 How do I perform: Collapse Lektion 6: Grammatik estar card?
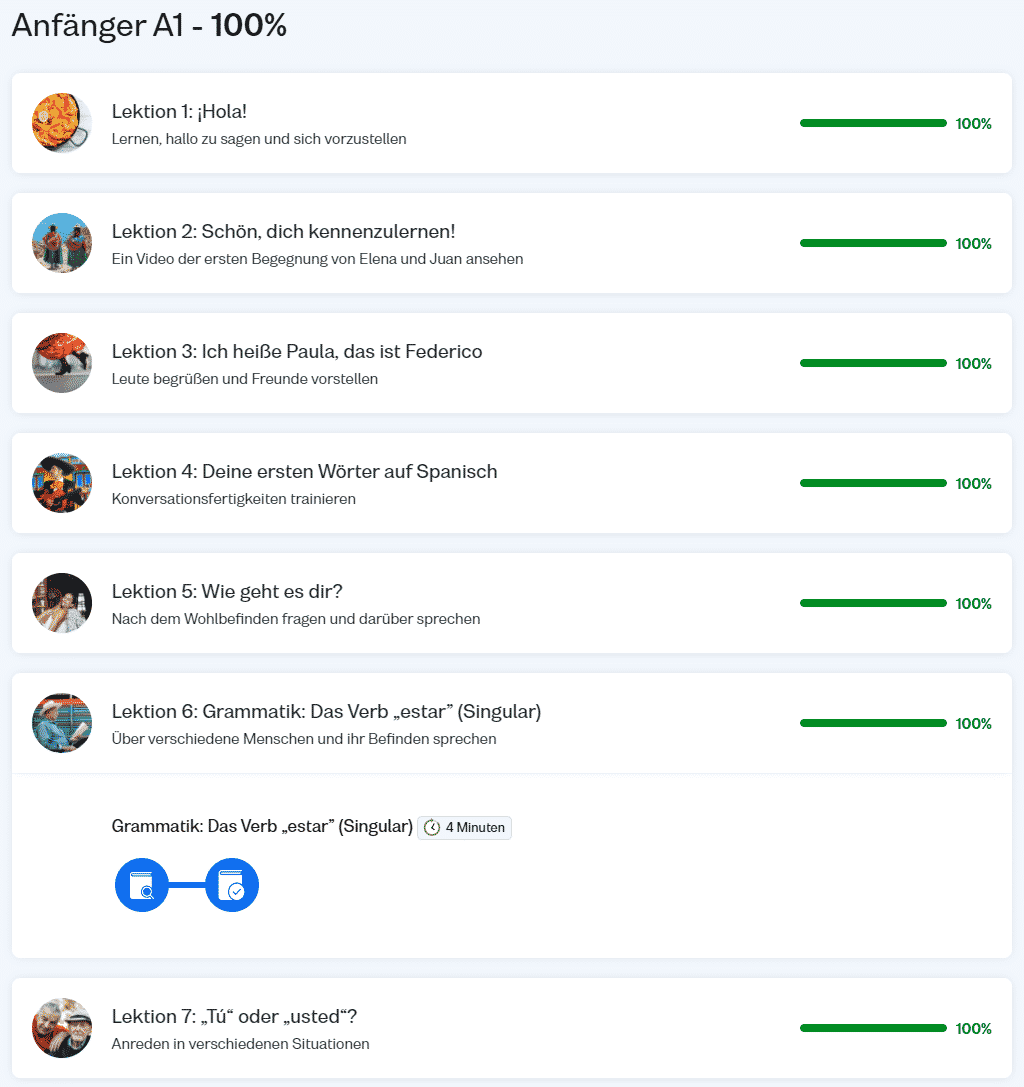[326, 712]
